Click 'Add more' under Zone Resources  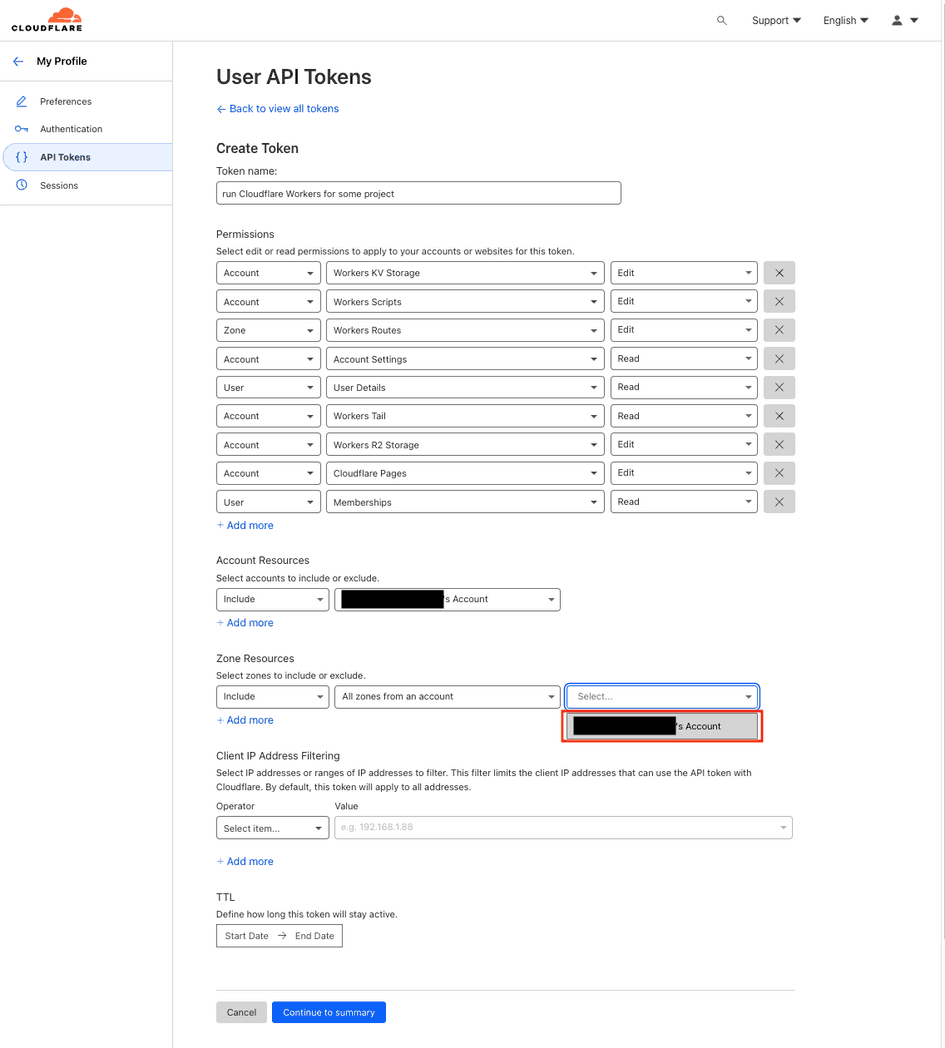[x=245, y=720]
